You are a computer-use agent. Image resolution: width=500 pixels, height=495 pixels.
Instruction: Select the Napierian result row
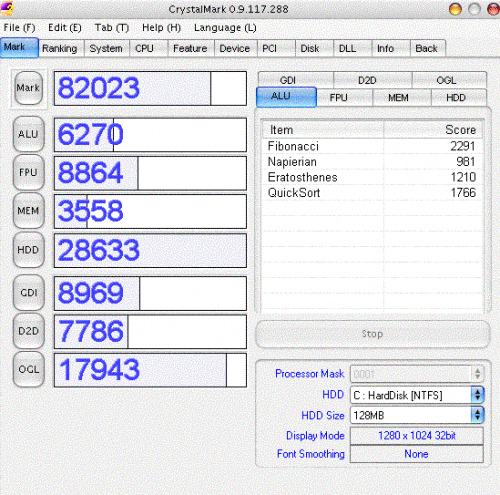[x=372, y=162]
